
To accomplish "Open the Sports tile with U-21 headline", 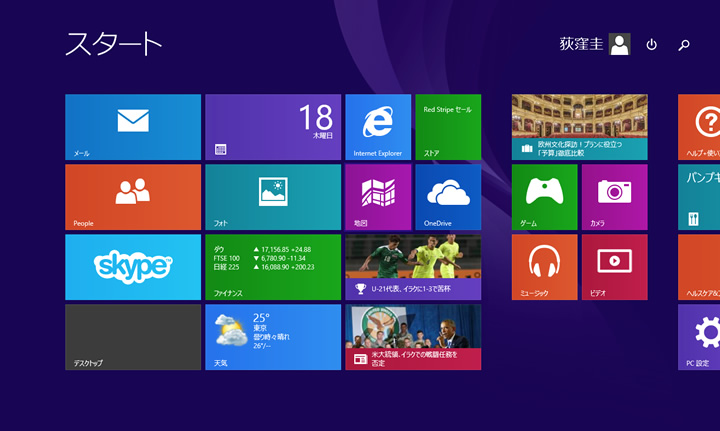I will click(x=413, y=267).
